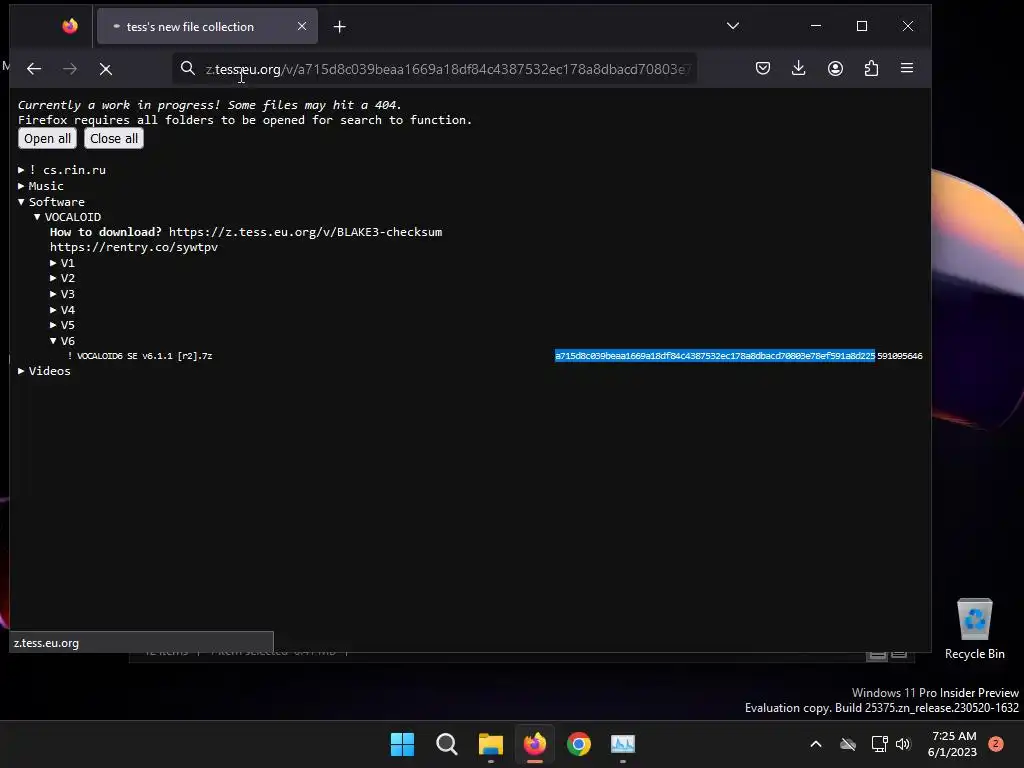Screen dimensions: 1024x768
Task: Open Google Chrome from taskbar
Action: pos(579,744)
